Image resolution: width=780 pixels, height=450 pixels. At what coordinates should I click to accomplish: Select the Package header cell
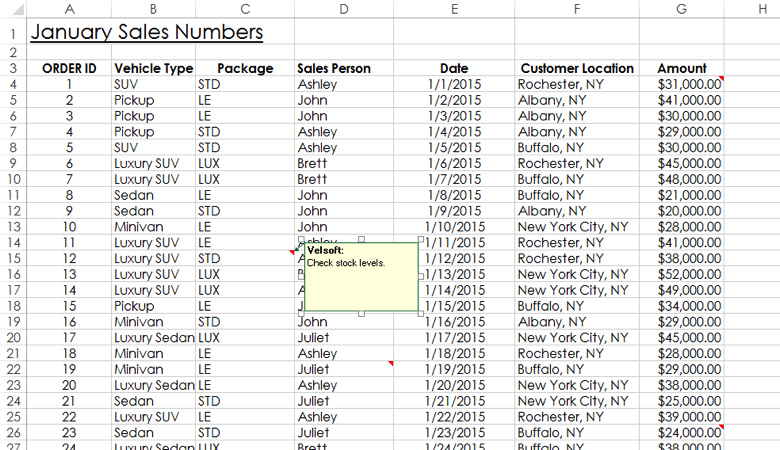[x=245, y=69]
